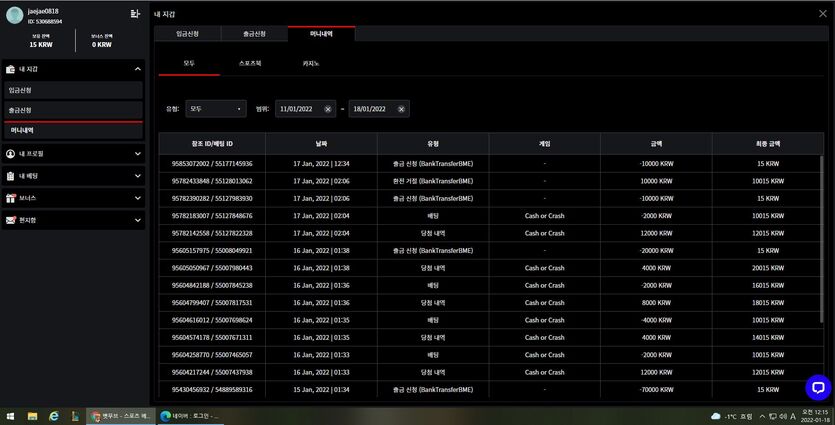Switch to the 스포츠북 sub-tab
835x425 pixels.
pyautogui.click(x=250, y=63)
